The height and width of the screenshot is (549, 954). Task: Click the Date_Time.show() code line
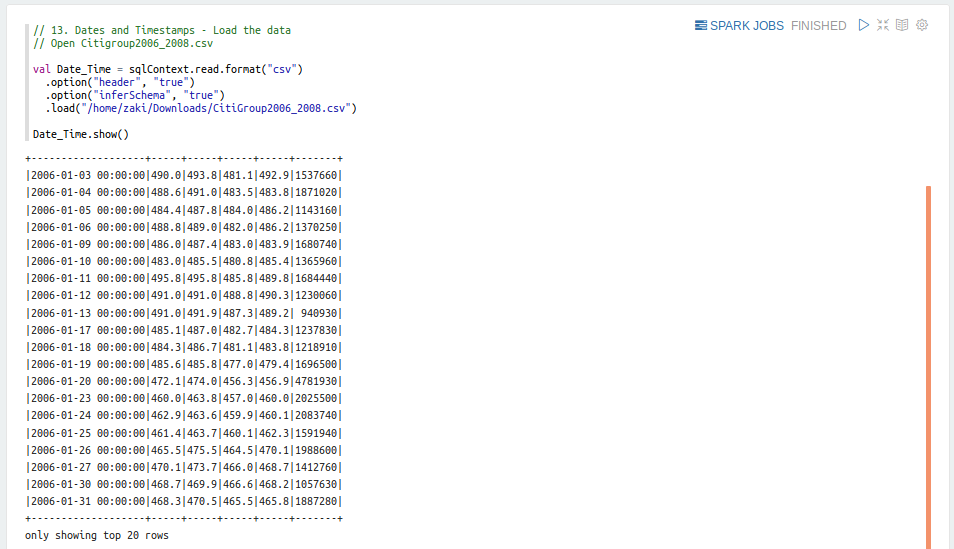pos(81,135)
